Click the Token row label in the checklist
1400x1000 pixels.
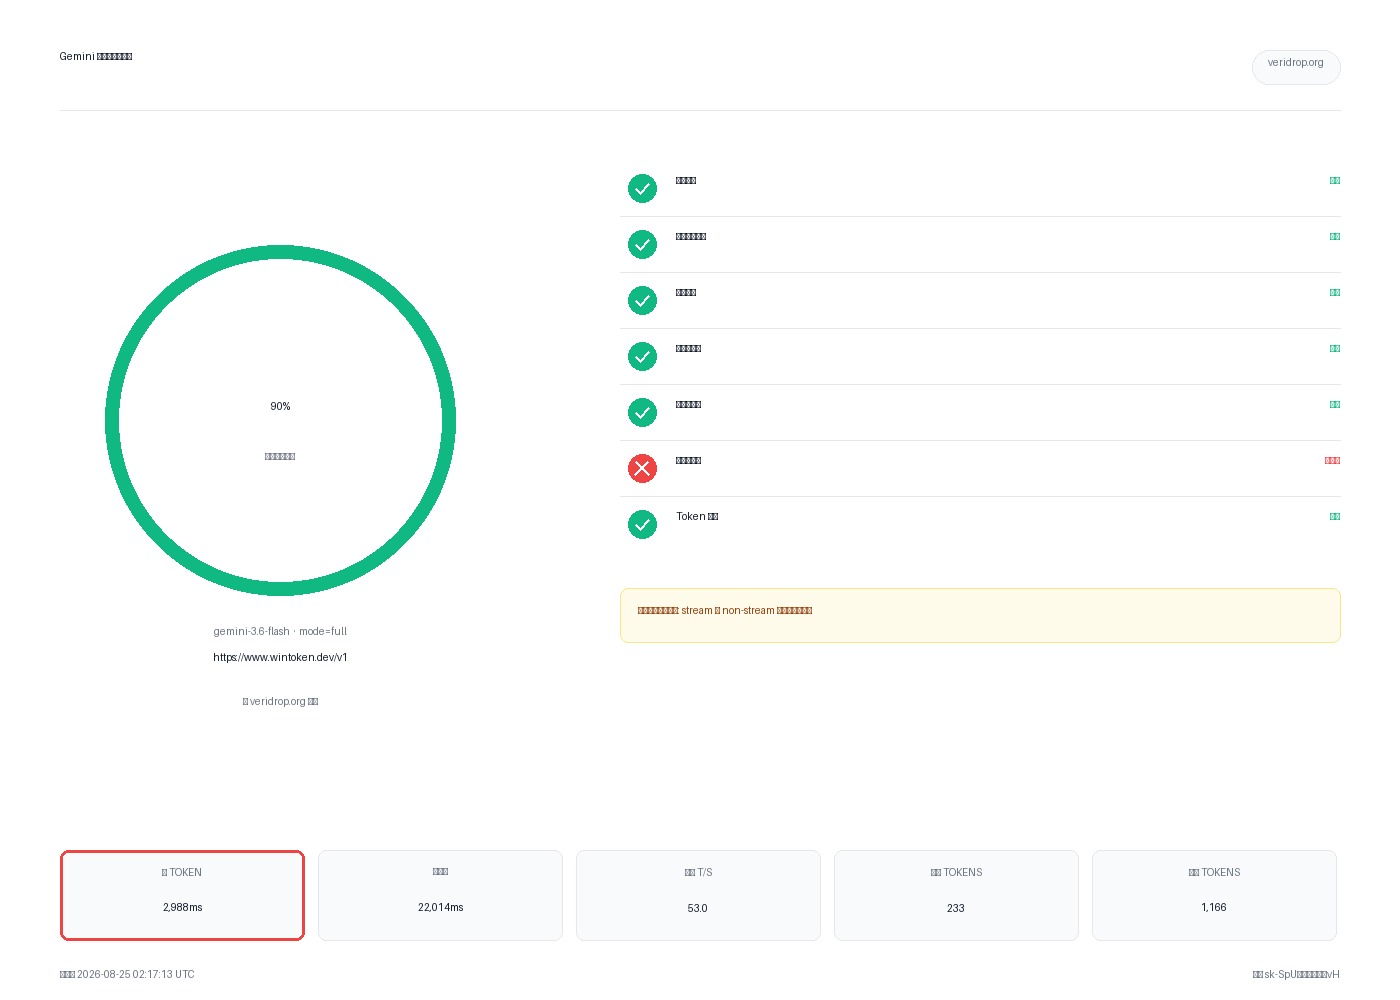pos(697,516)
